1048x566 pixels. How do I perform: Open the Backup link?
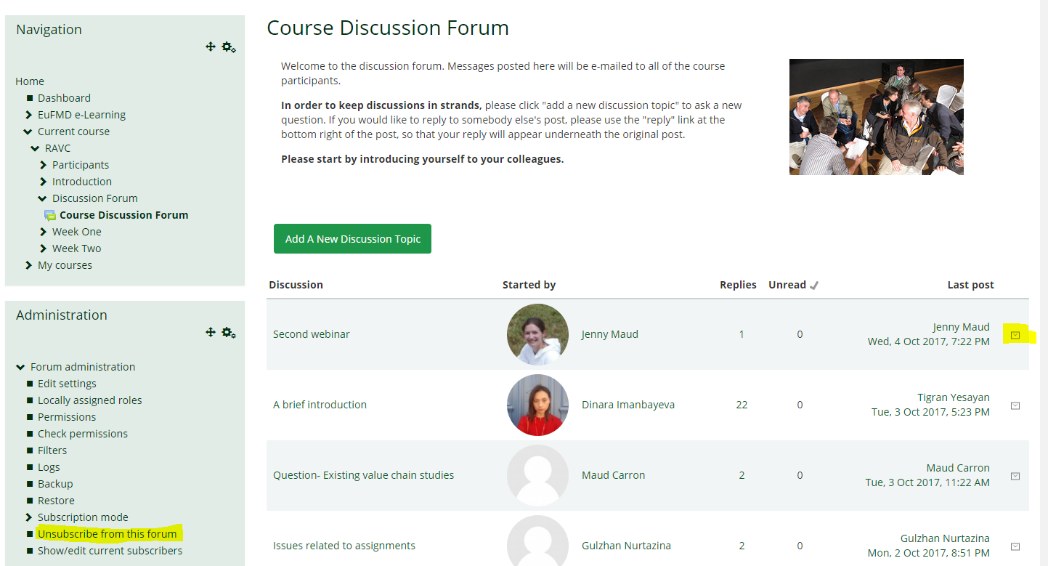click(55, 484)
